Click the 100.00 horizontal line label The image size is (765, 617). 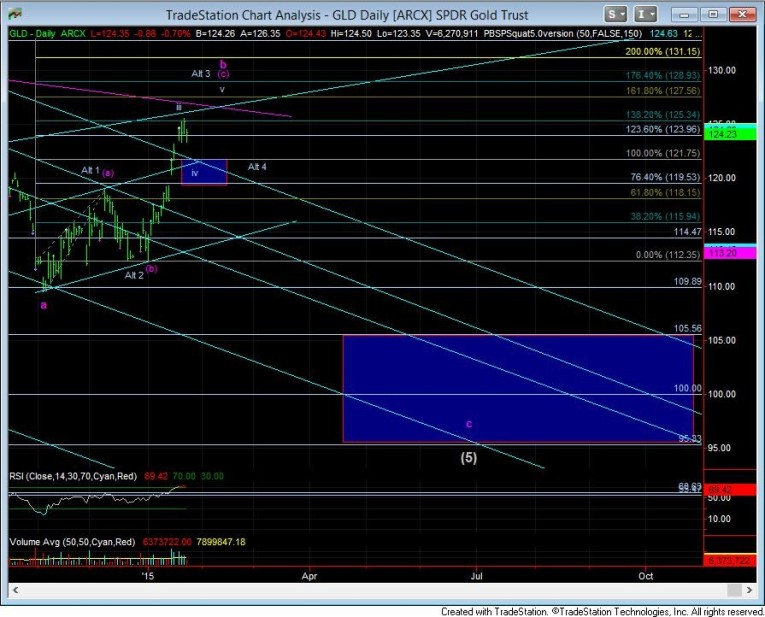click(687, 388)
